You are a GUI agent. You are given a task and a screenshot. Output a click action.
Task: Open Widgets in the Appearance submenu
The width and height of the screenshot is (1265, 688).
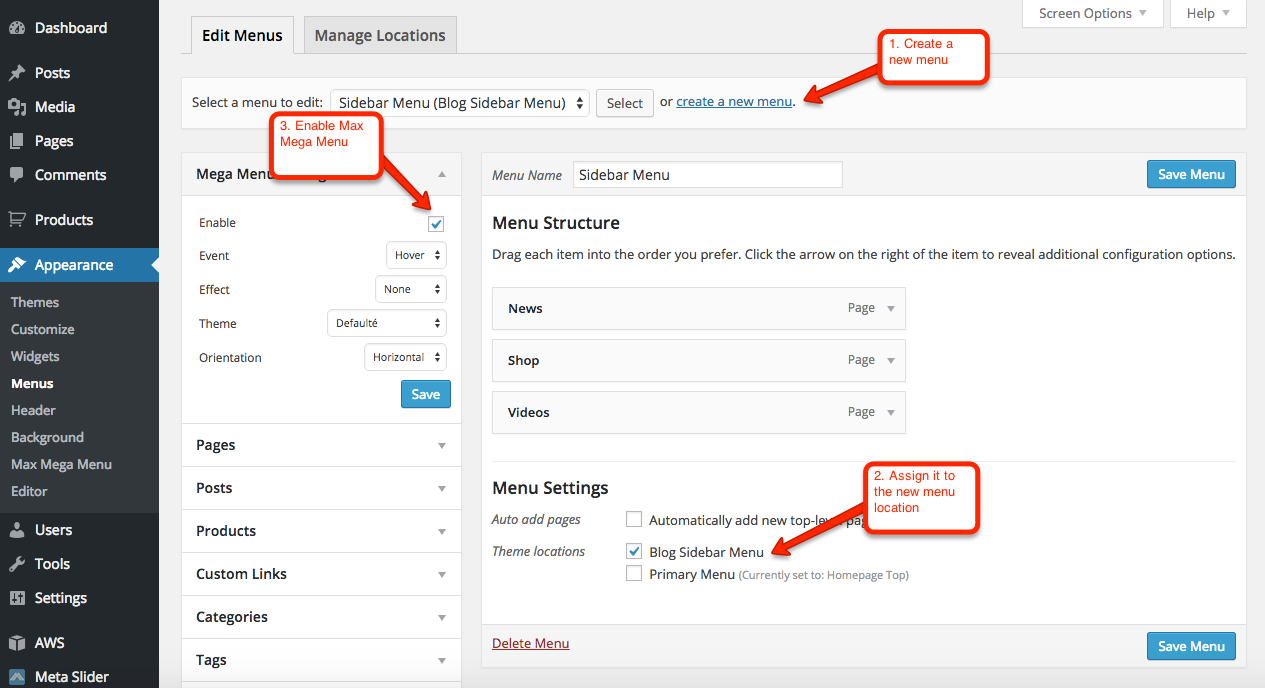[x=35, y=356]
